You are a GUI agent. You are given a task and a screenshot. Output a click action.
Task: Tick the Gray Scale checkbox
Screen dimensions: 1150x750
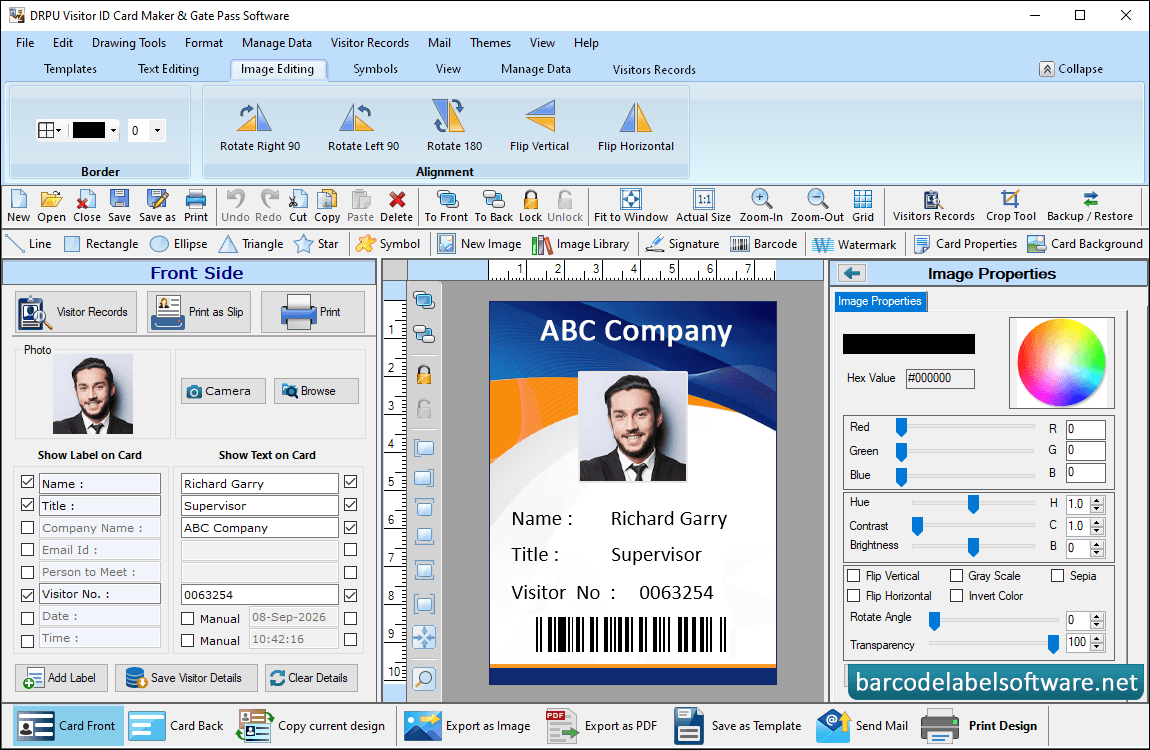956,576
